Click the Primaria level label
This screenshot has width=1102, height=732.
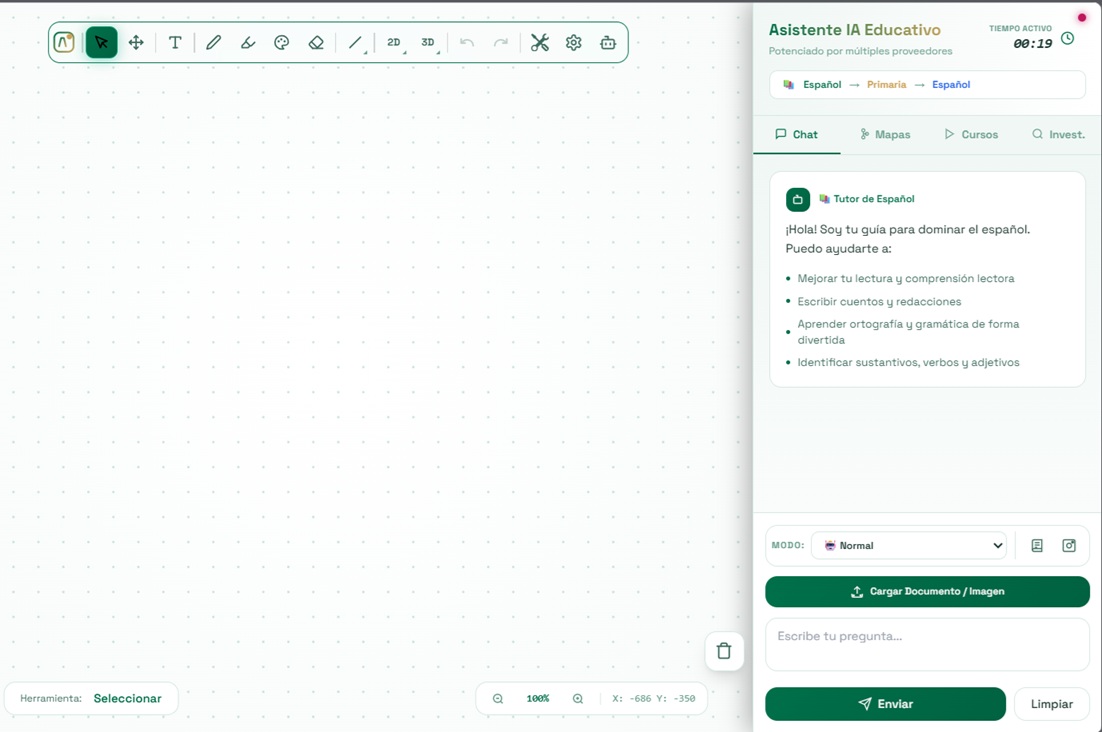pyautogui.click(x=886, y=84)
